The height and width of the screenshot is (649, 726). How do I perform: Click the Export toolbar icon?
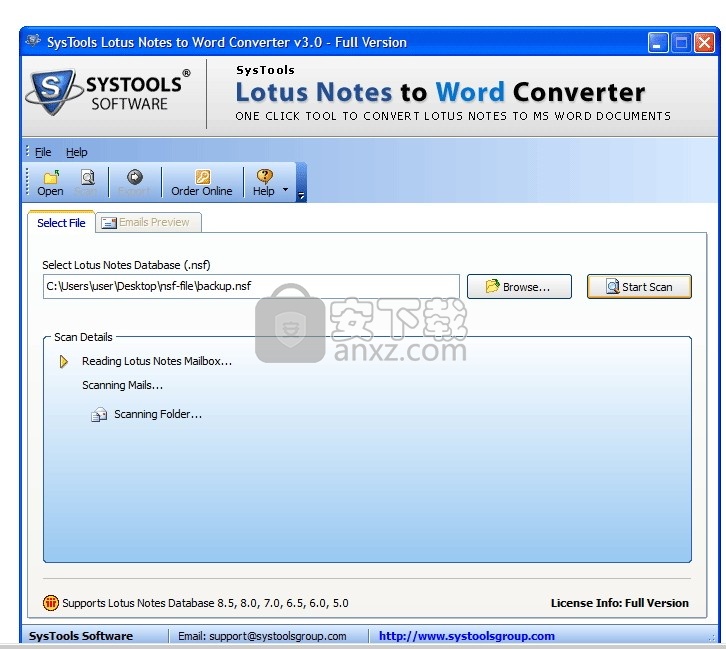click(x=135, y=177)
